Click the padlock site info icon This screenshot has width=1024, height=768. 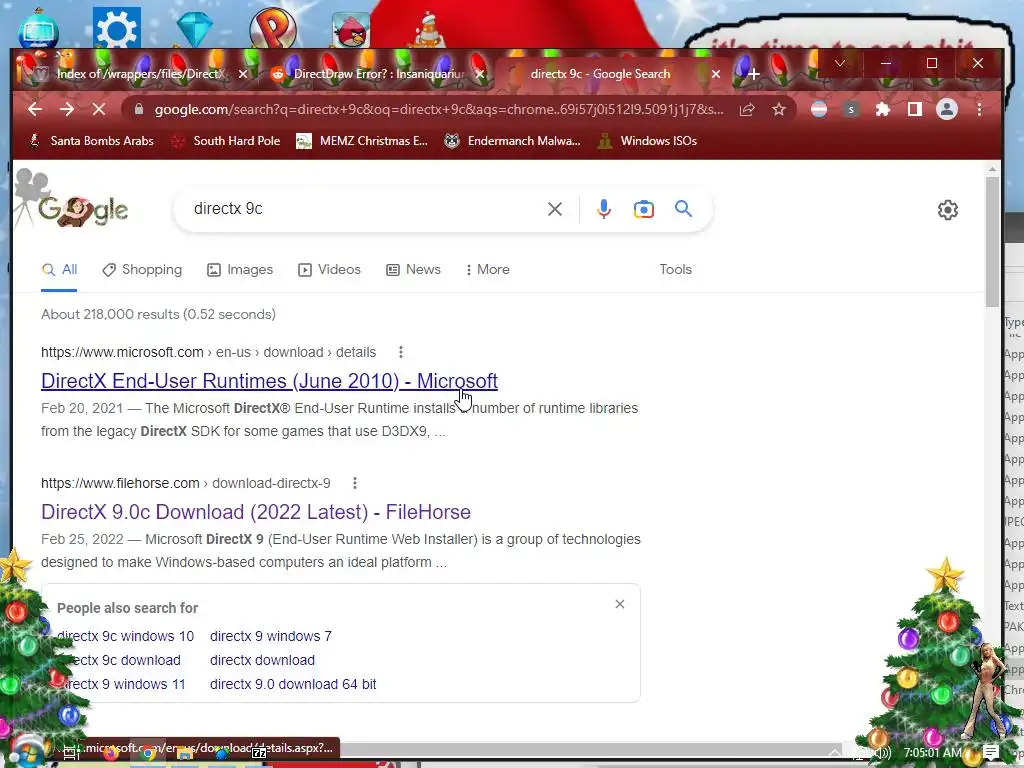click(x=138, y=109)
